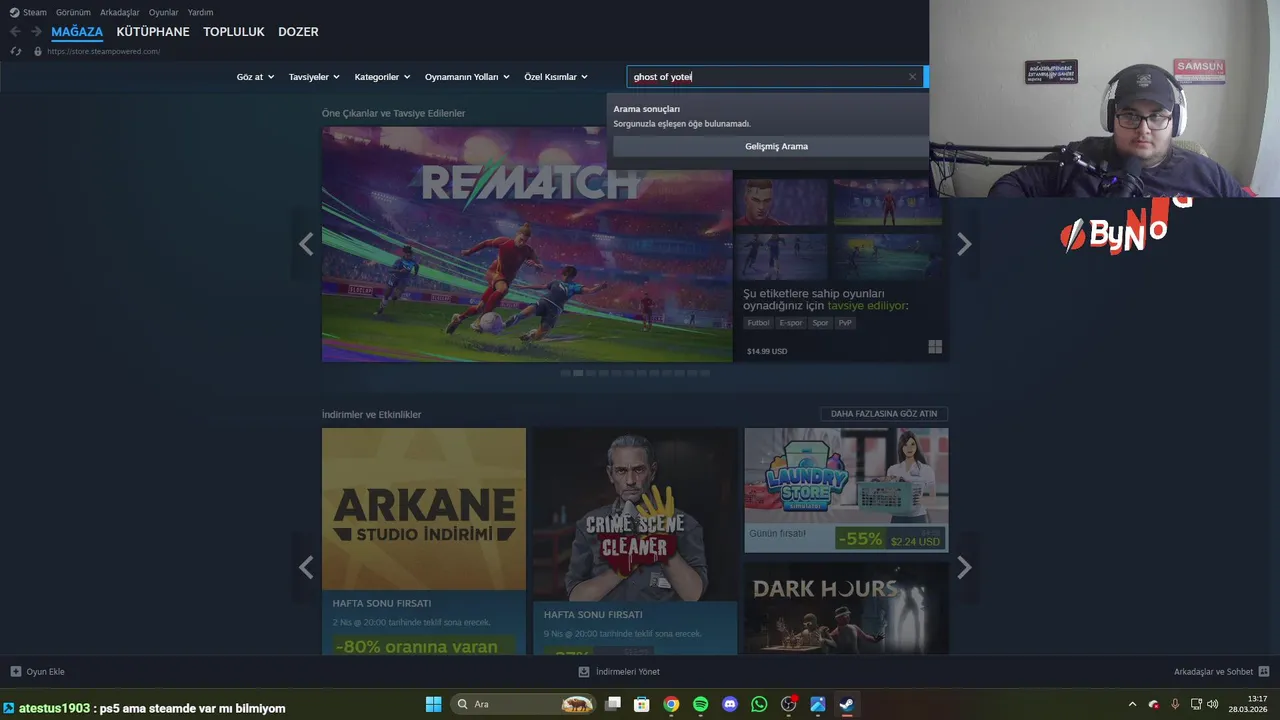Screen dimensions: 1280x720
Task: Open İndirmeleri Yönet downloads manager
Action: pos(619,672)
